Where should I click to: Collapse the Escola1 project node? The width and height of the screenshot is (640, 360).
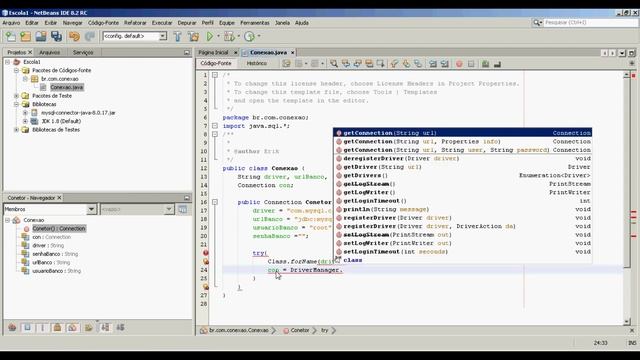click(x=7, y=62)
